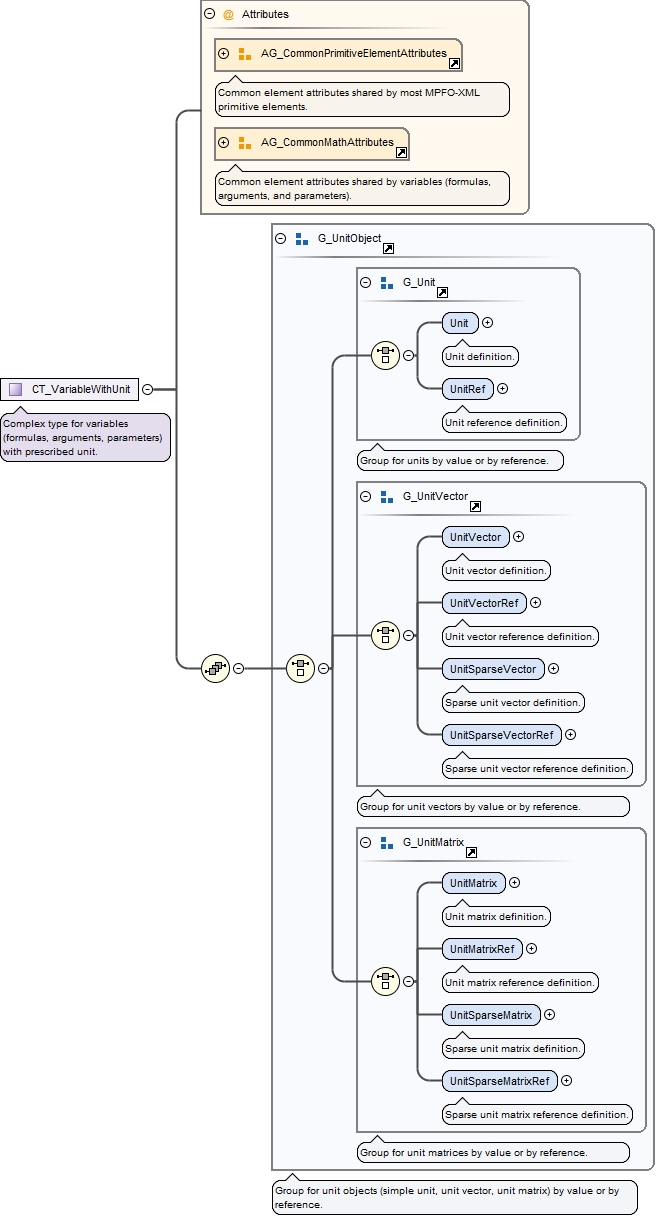Click the G_UnitObject group icon
This screenshot has height=1218, width=656.
coord(301,239)
